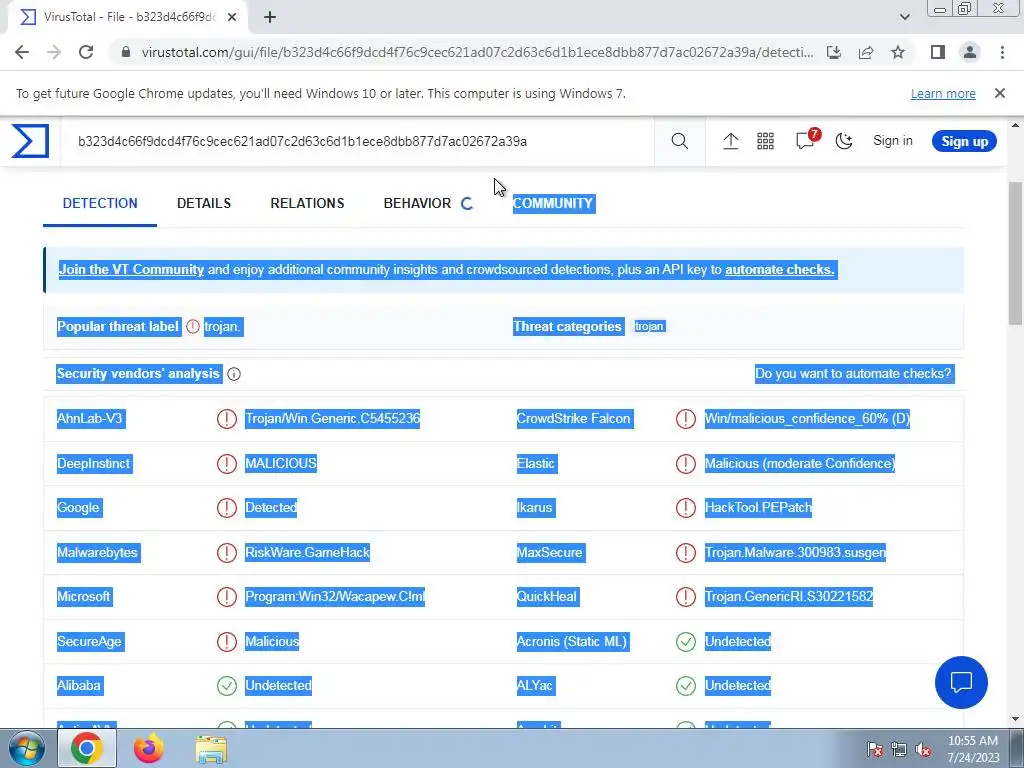Click the Sign up button
This screenshot has height=768, width=1024.
pos(965,141)
